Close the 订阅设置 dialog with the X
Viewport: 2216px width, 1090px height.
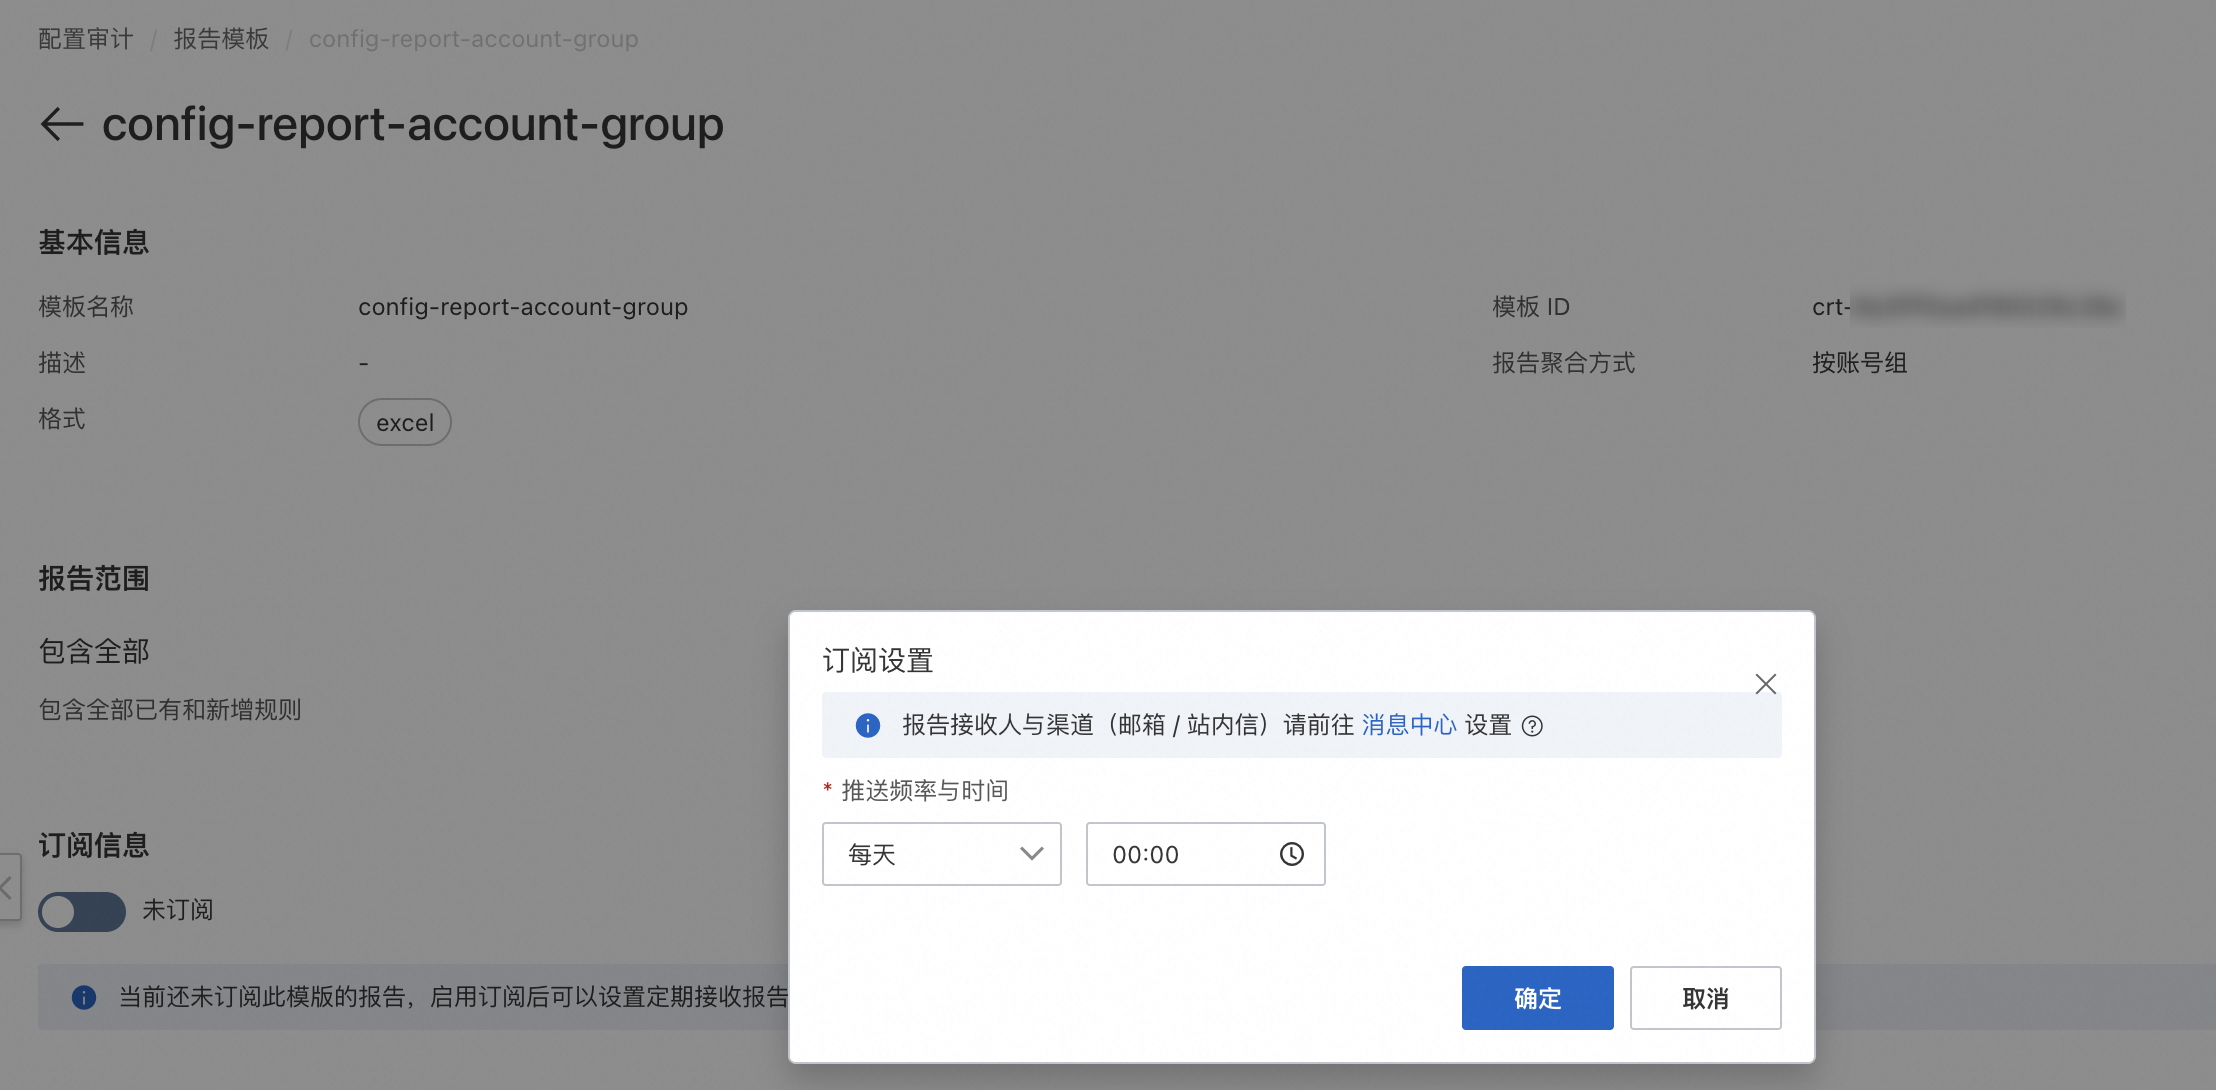click(1765, 684)
